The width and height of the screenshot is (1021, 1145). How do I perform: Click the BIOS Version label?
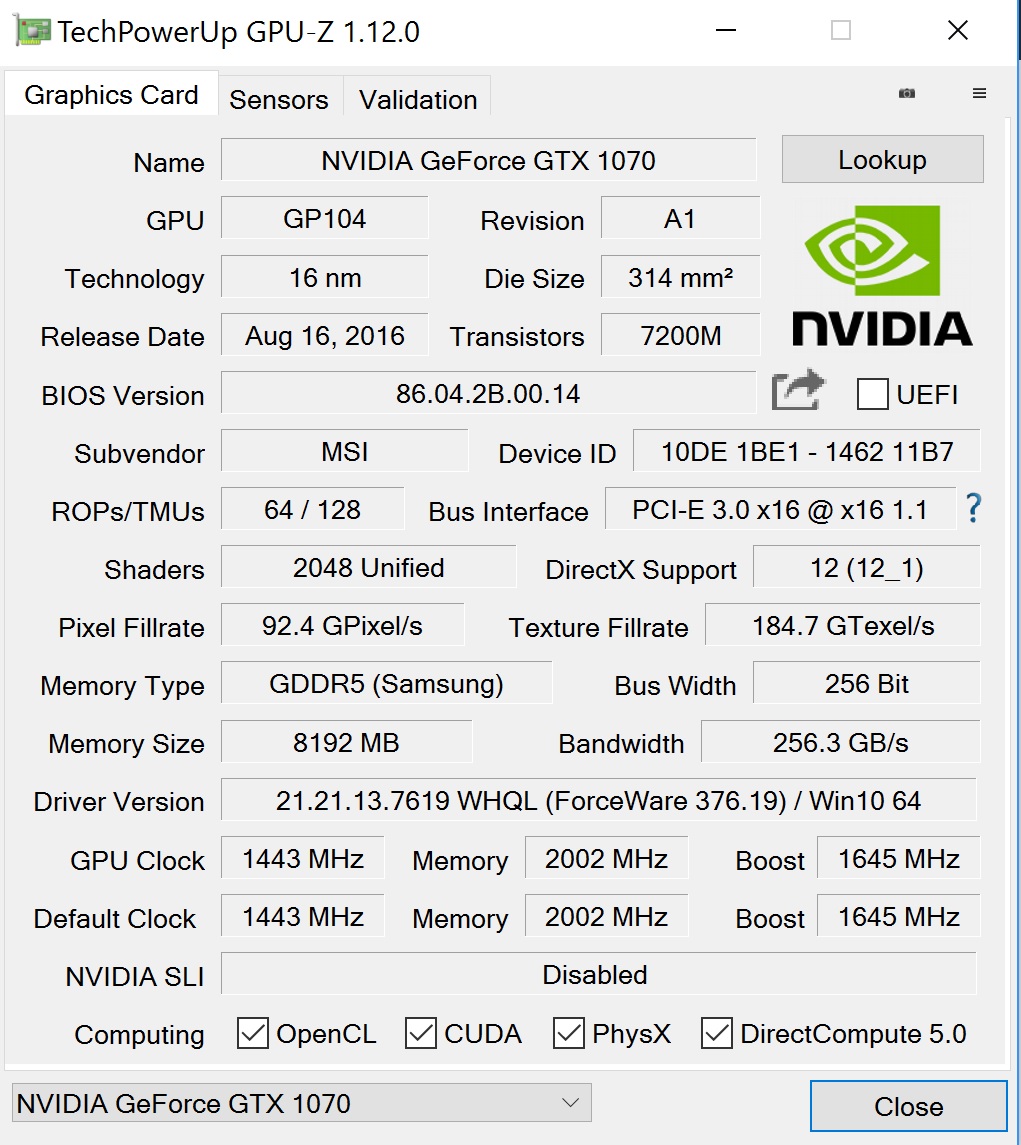click(123, 395)
